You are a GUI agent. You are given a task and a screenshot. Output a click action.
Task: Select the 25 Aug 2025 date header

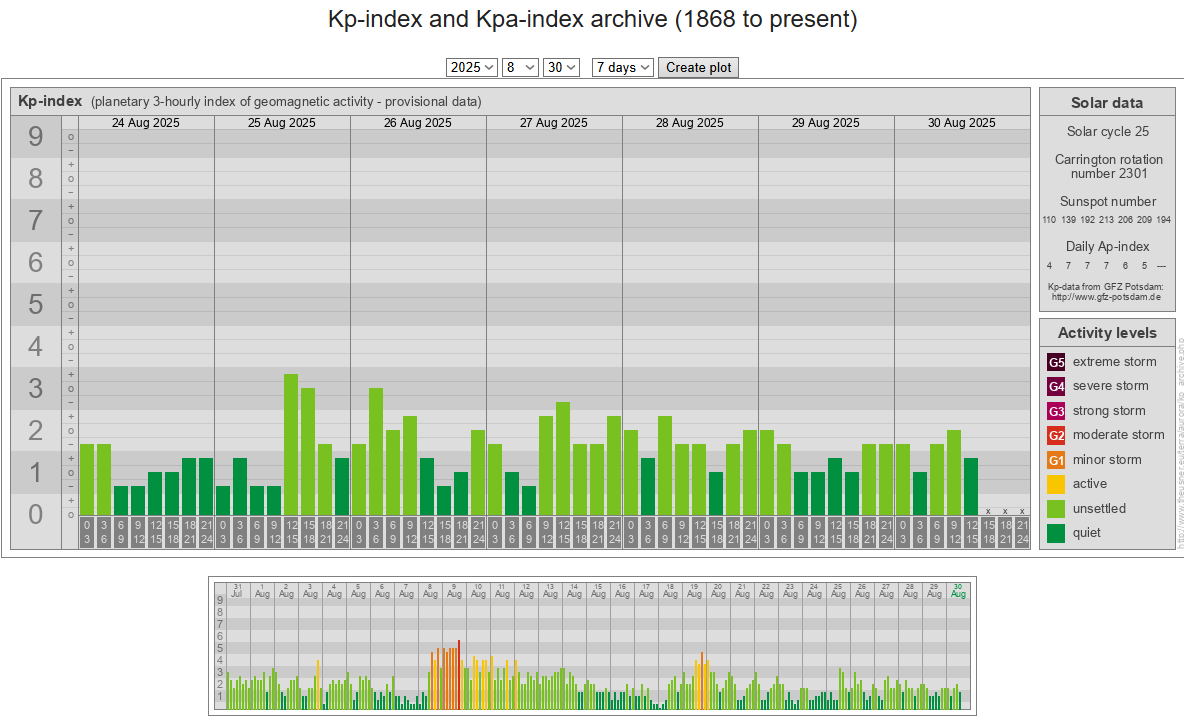[282, 123]
